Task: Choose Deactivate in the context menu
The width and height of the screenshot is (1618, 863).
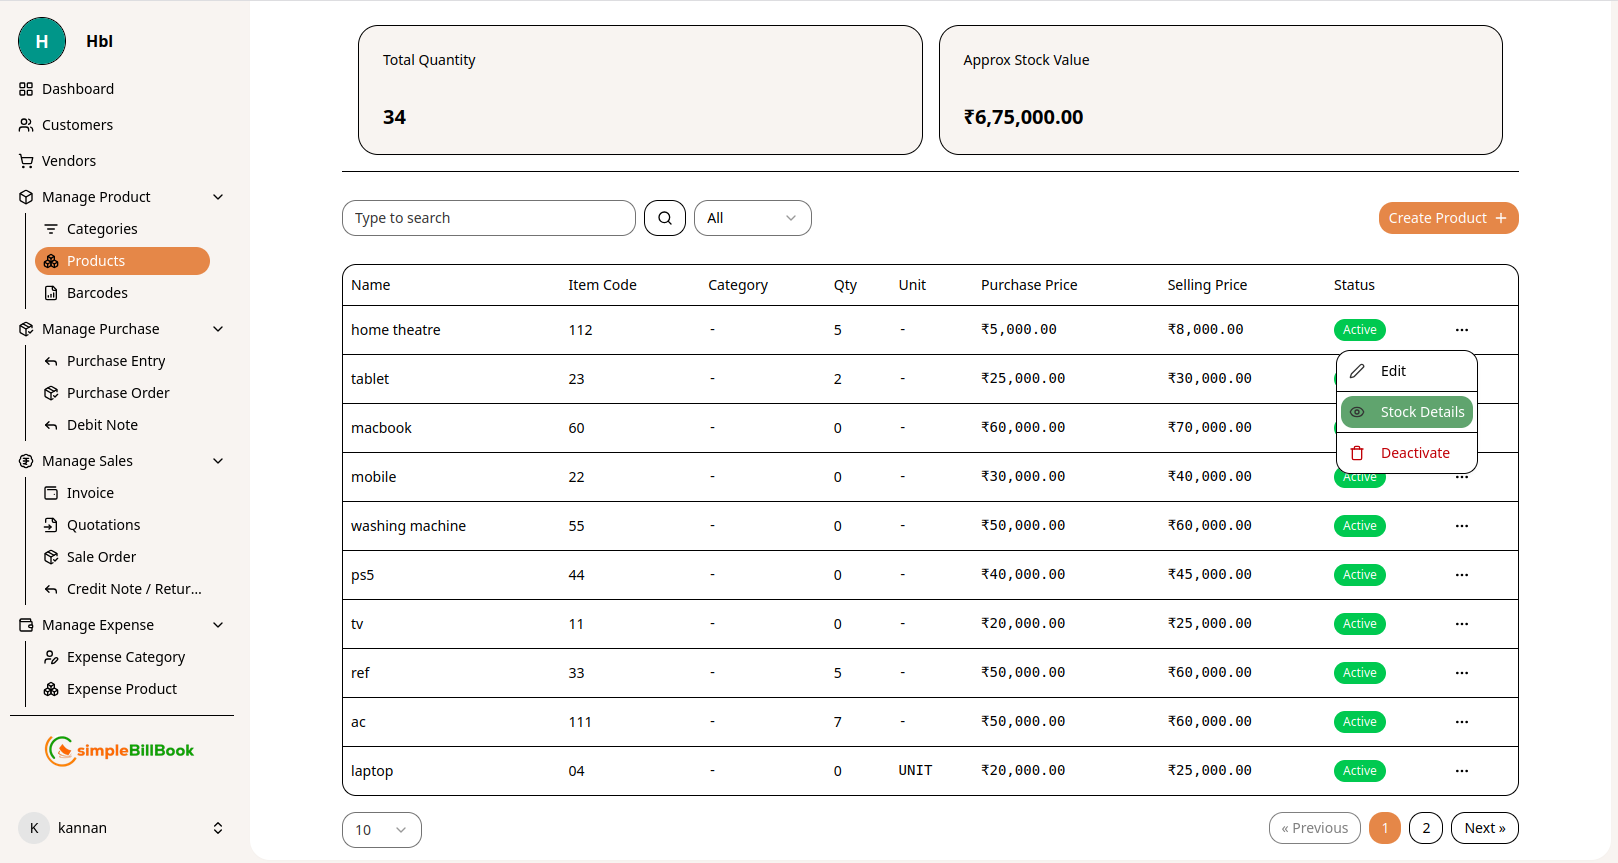Action: tap(1407, 453)
